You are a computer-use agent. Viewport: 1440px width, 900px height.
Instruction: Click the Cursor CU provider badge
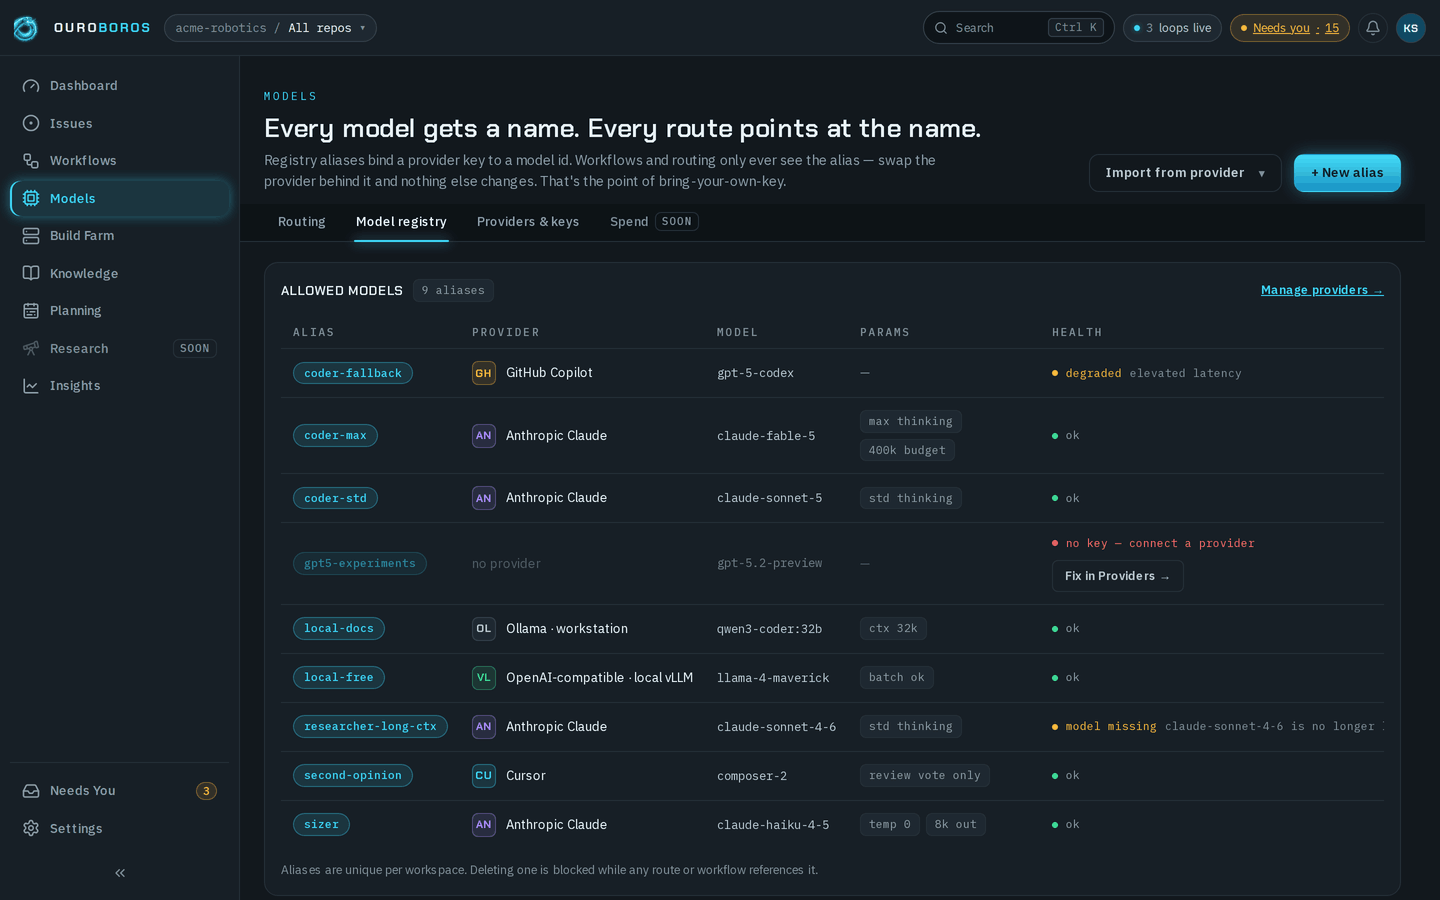pyautogui.click(x=484, y=776)
